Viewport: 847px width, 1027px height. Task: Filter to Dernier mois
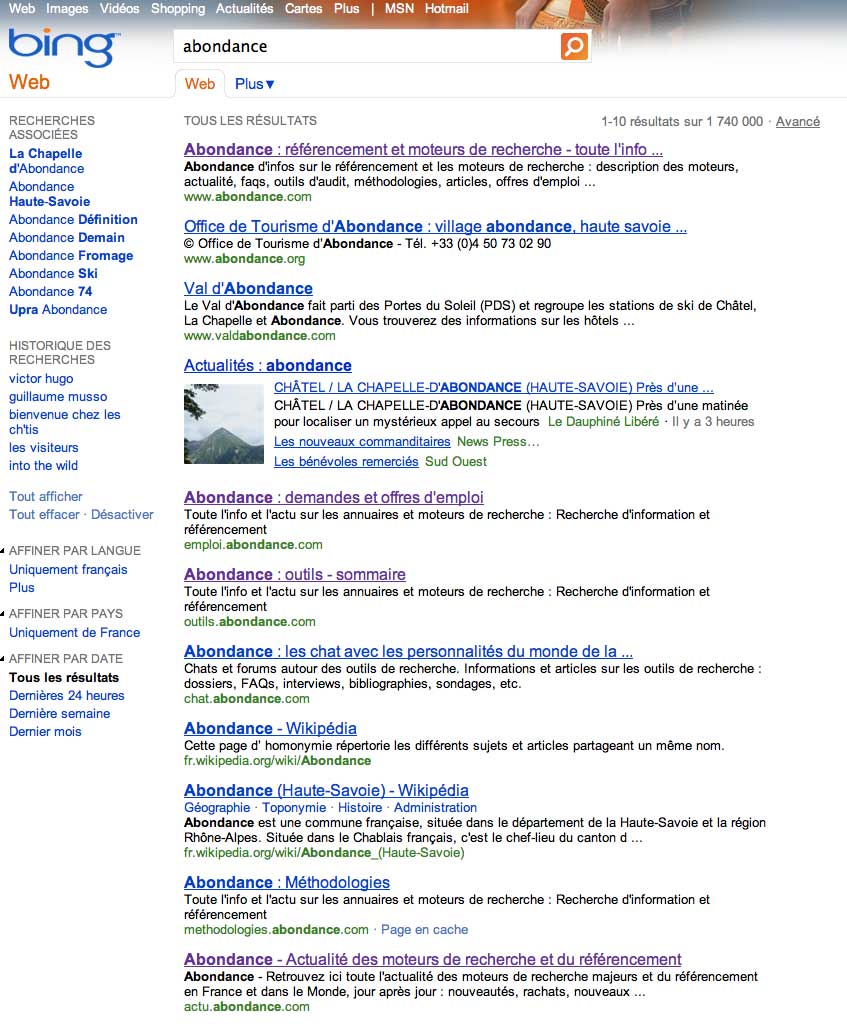click(45, 732)
